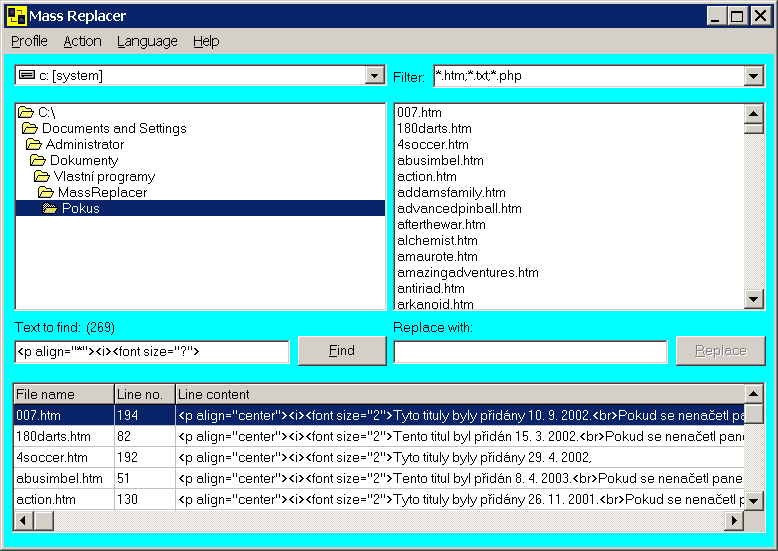Screen dimensions: 778x551
Task: Click the Replace with text field
Action: click(x=530, y=351)
